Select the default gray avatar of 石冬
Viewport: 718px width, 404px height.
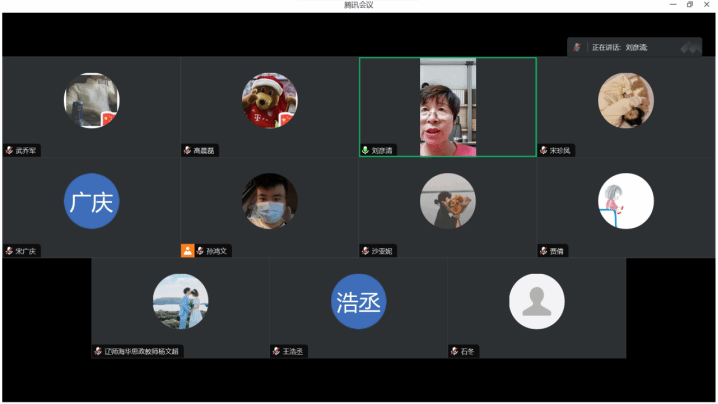[536, 302]
